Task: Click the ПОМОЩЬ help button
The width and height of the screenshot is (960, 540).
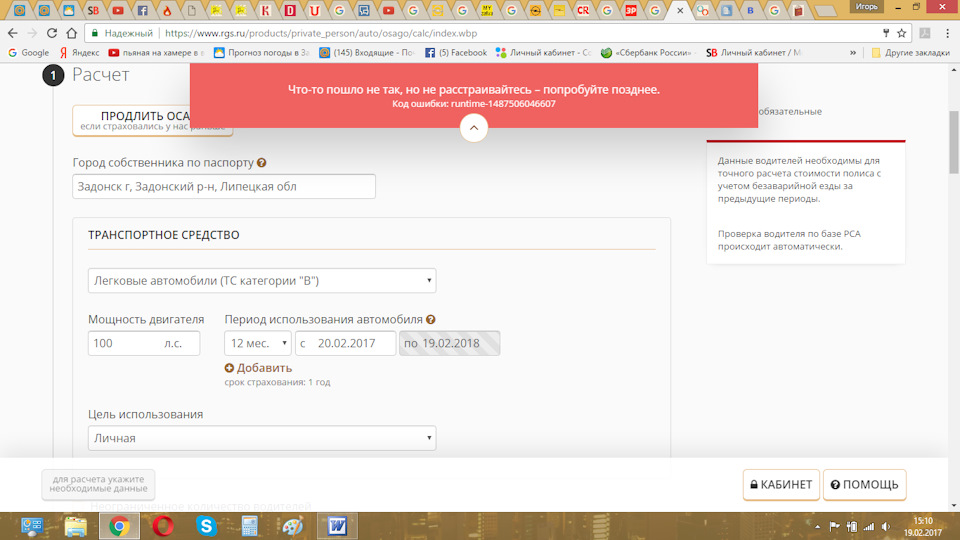Action: pyautogui.click(x=864, y=485)
